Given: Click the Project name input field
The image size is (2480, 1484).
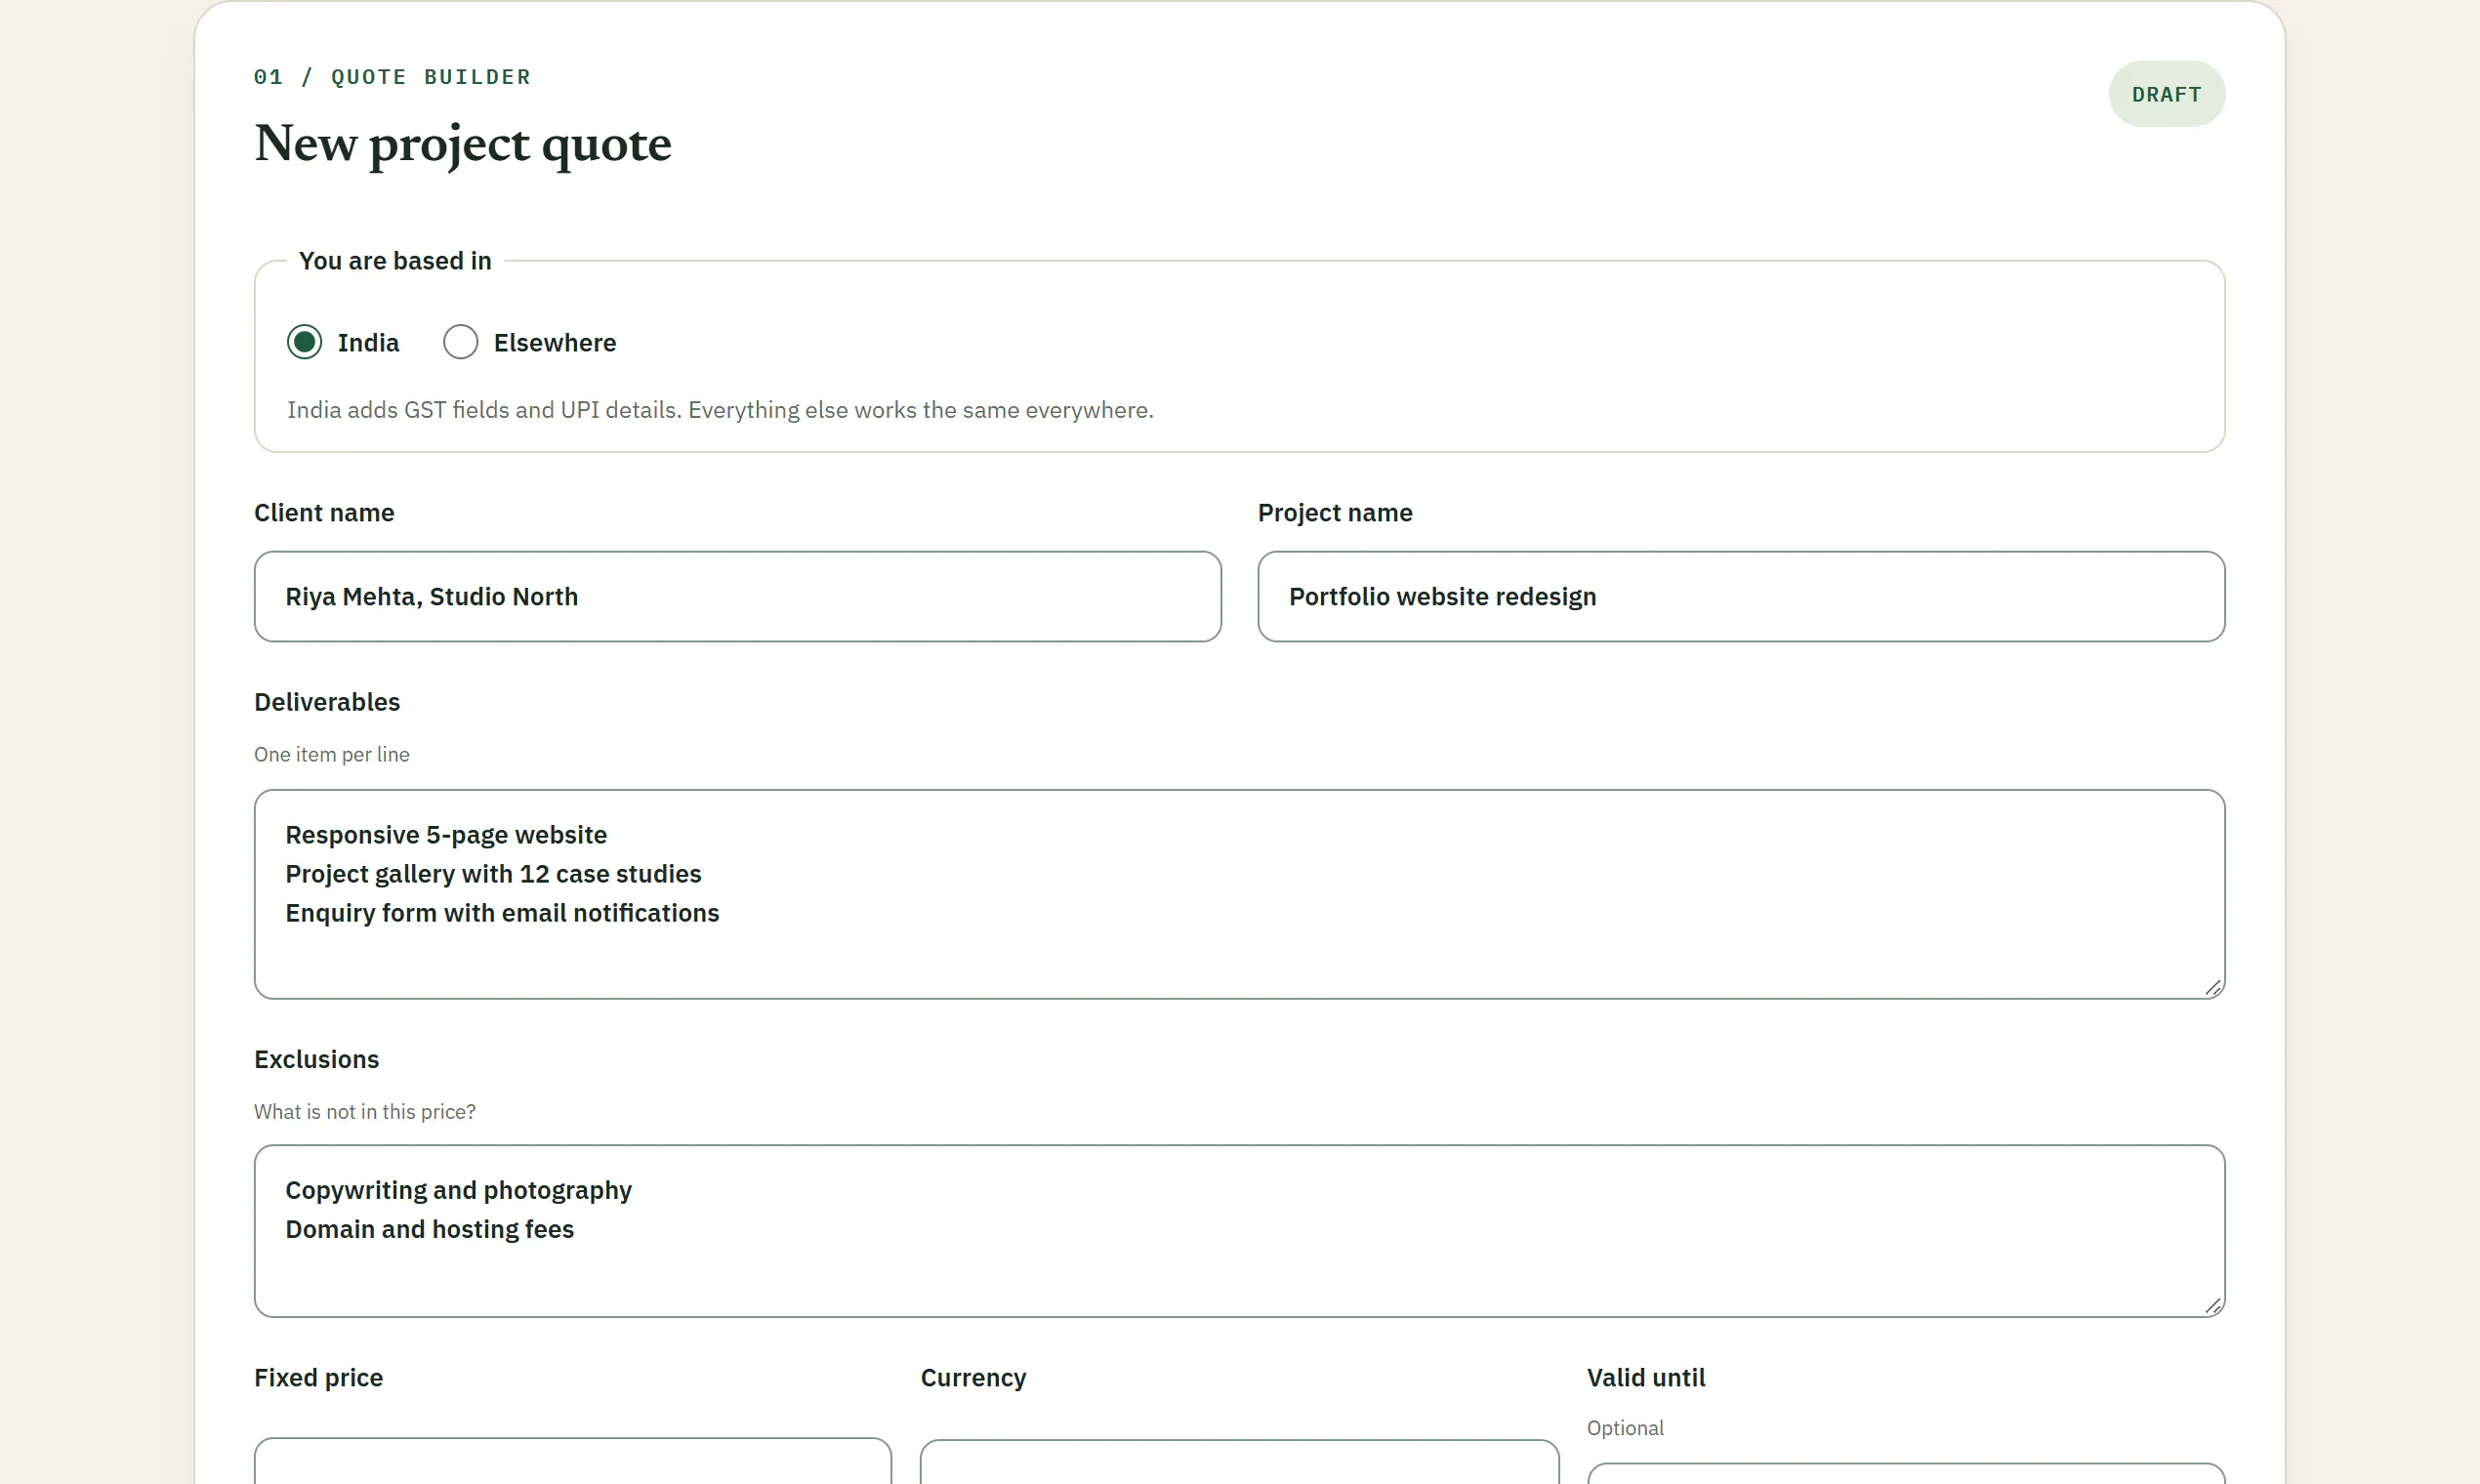Looking at the screenshot, I should [1740, 596].
